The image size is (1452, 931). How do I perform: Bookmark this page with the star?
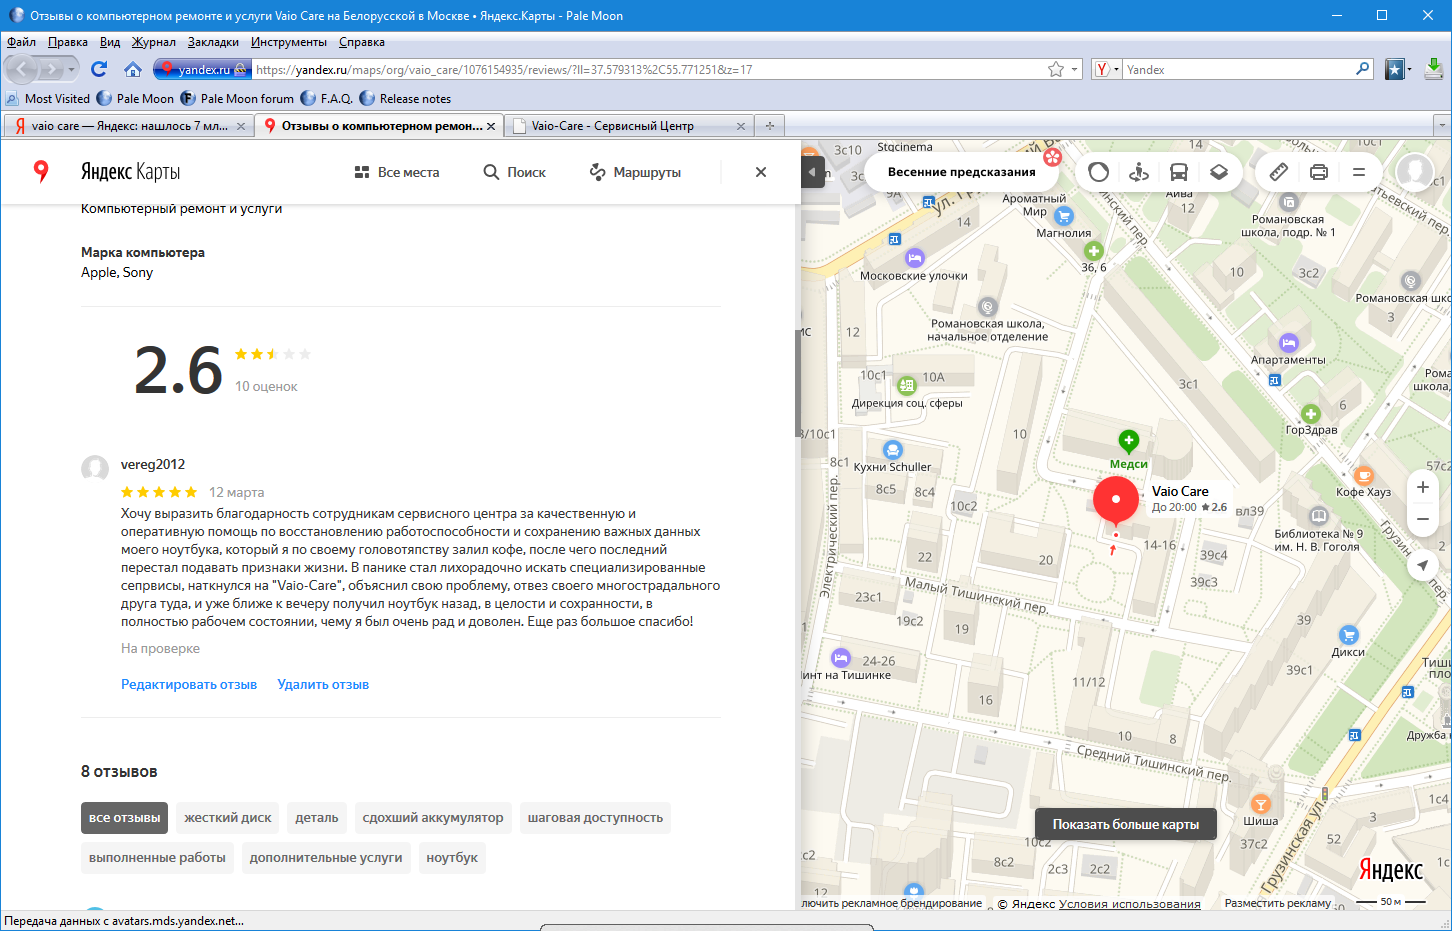coord(1056,69)
